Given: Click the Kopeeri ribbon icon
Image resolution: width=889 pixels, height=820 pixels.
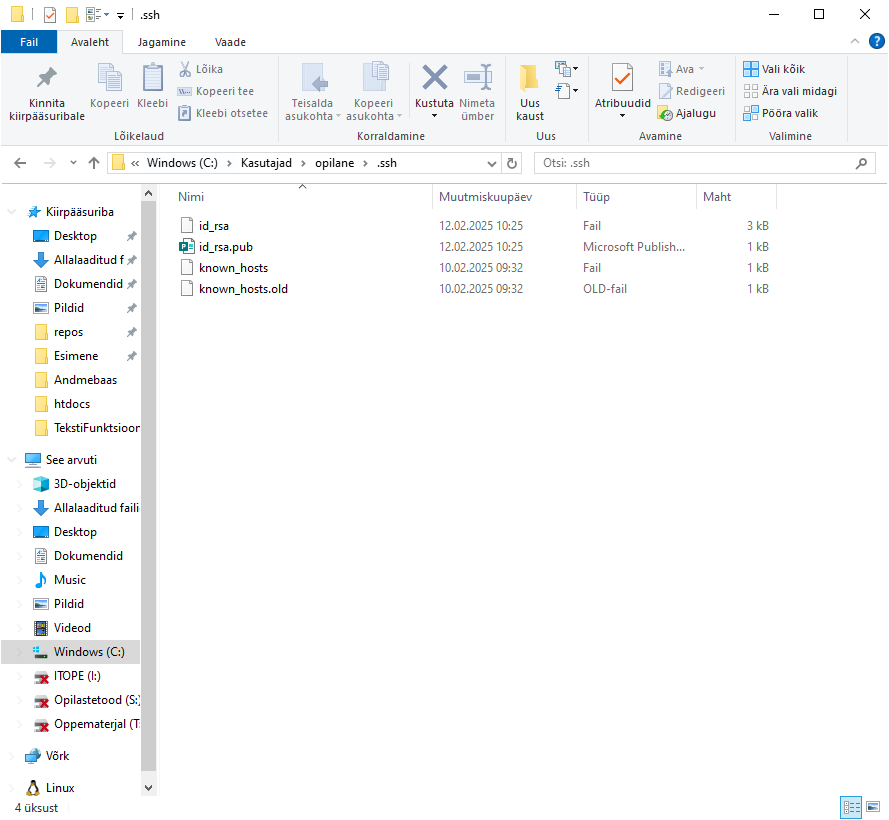Looking at the screenshot, I should pos(109,78).
